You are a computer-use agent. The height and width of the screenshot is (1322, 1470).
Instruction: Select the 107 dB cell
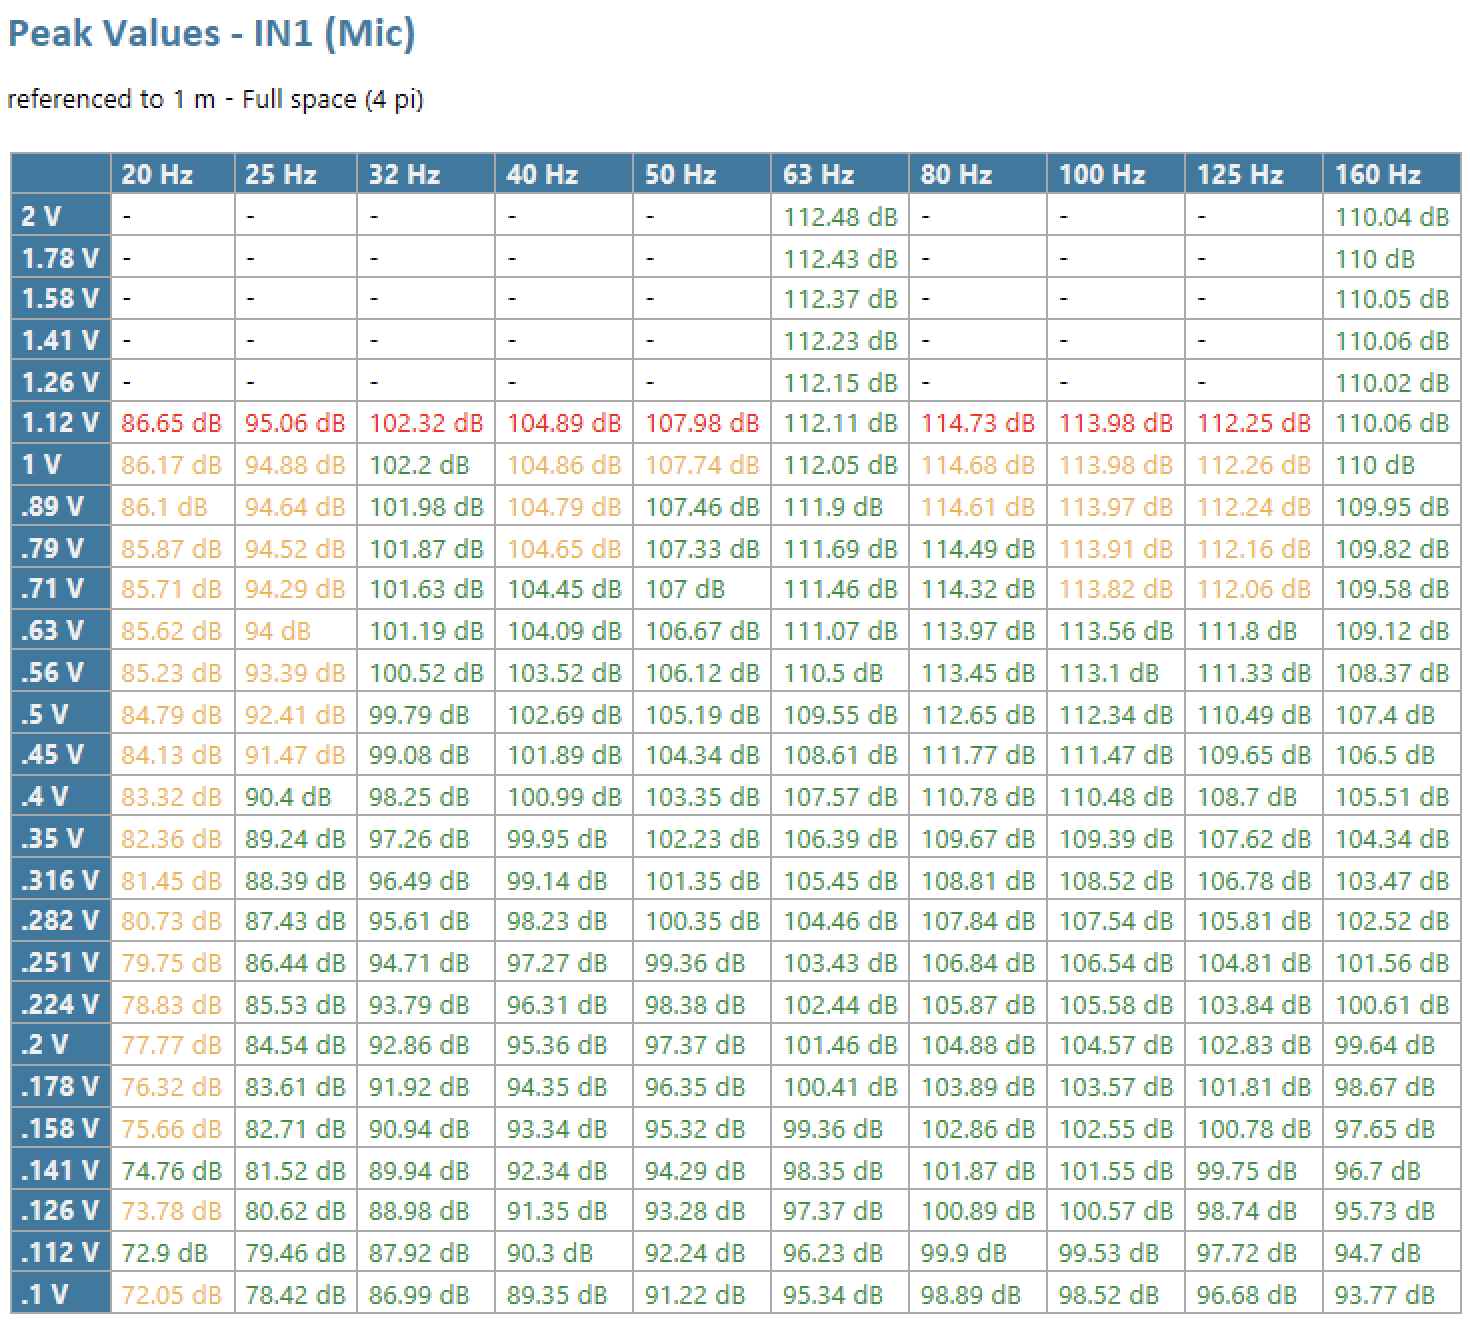pyautogui.click(x=702, y=590)
